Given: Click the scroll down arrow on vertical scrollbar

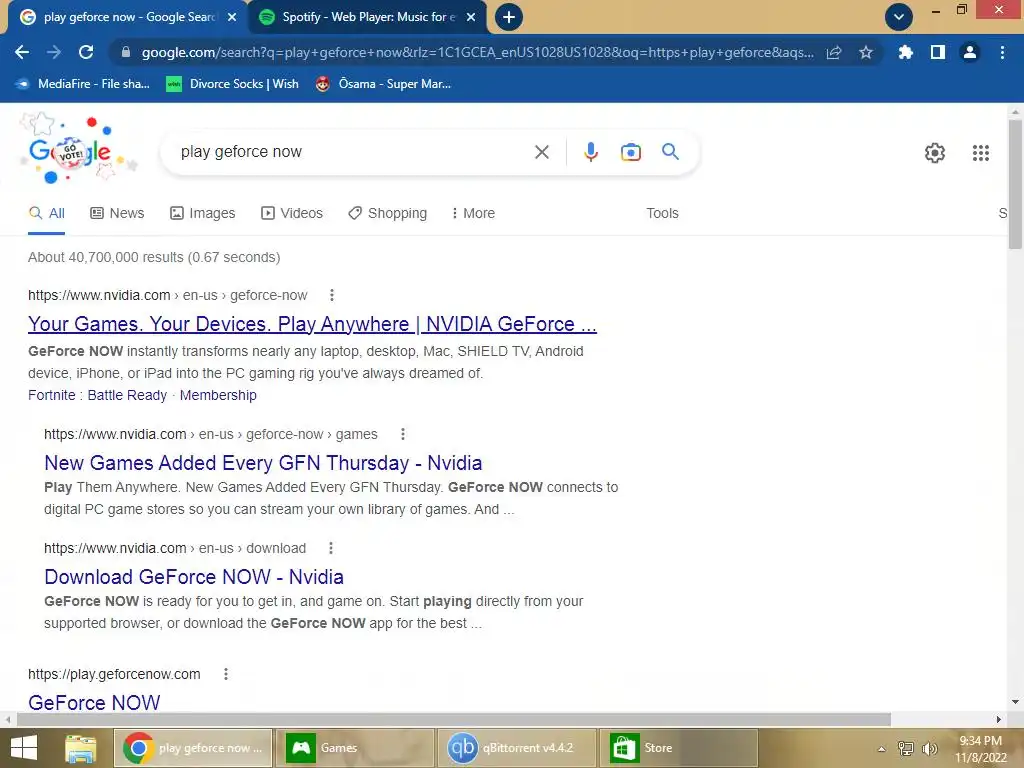Looking at the screenshot, I should tap(1015, 702).
